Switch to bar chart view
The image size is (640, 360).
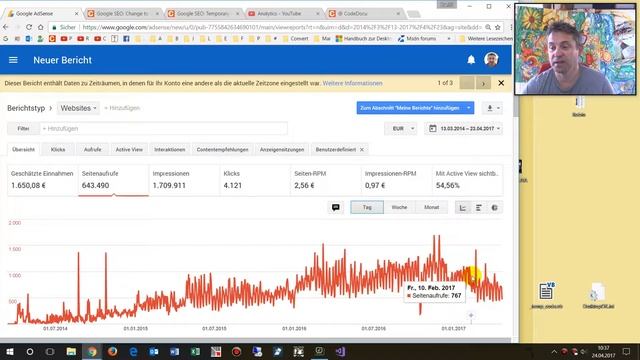[478, 208]
